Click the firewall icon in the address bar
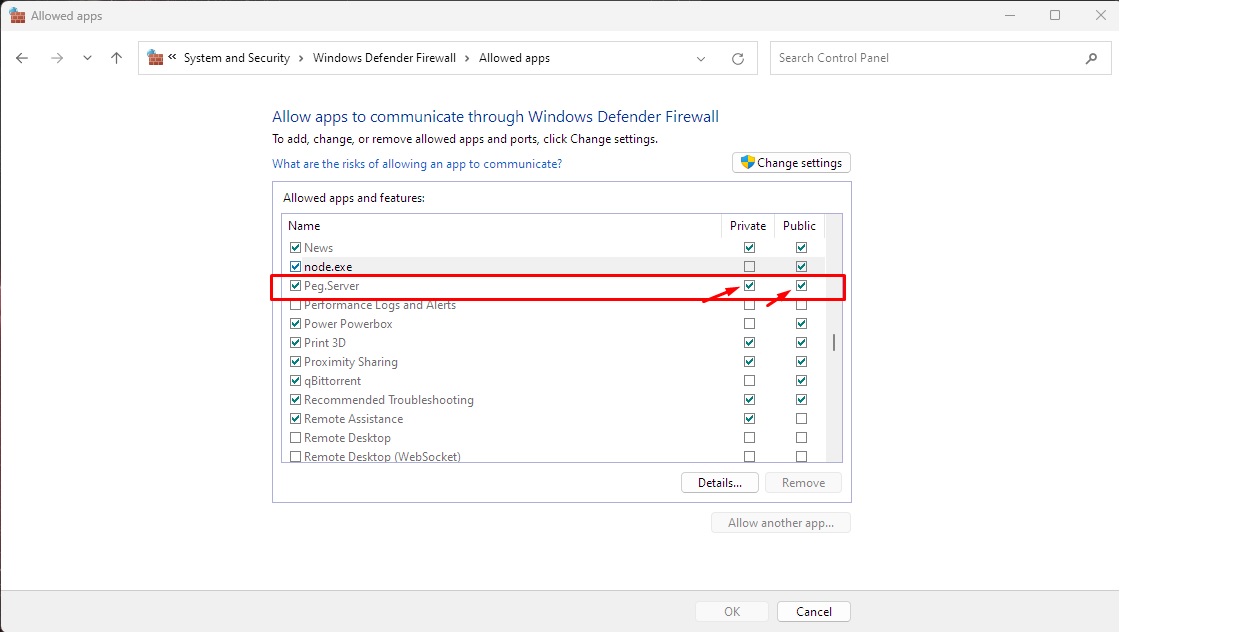The width and height of the screenshot is (1253, 632). click(x=155, y=58)
